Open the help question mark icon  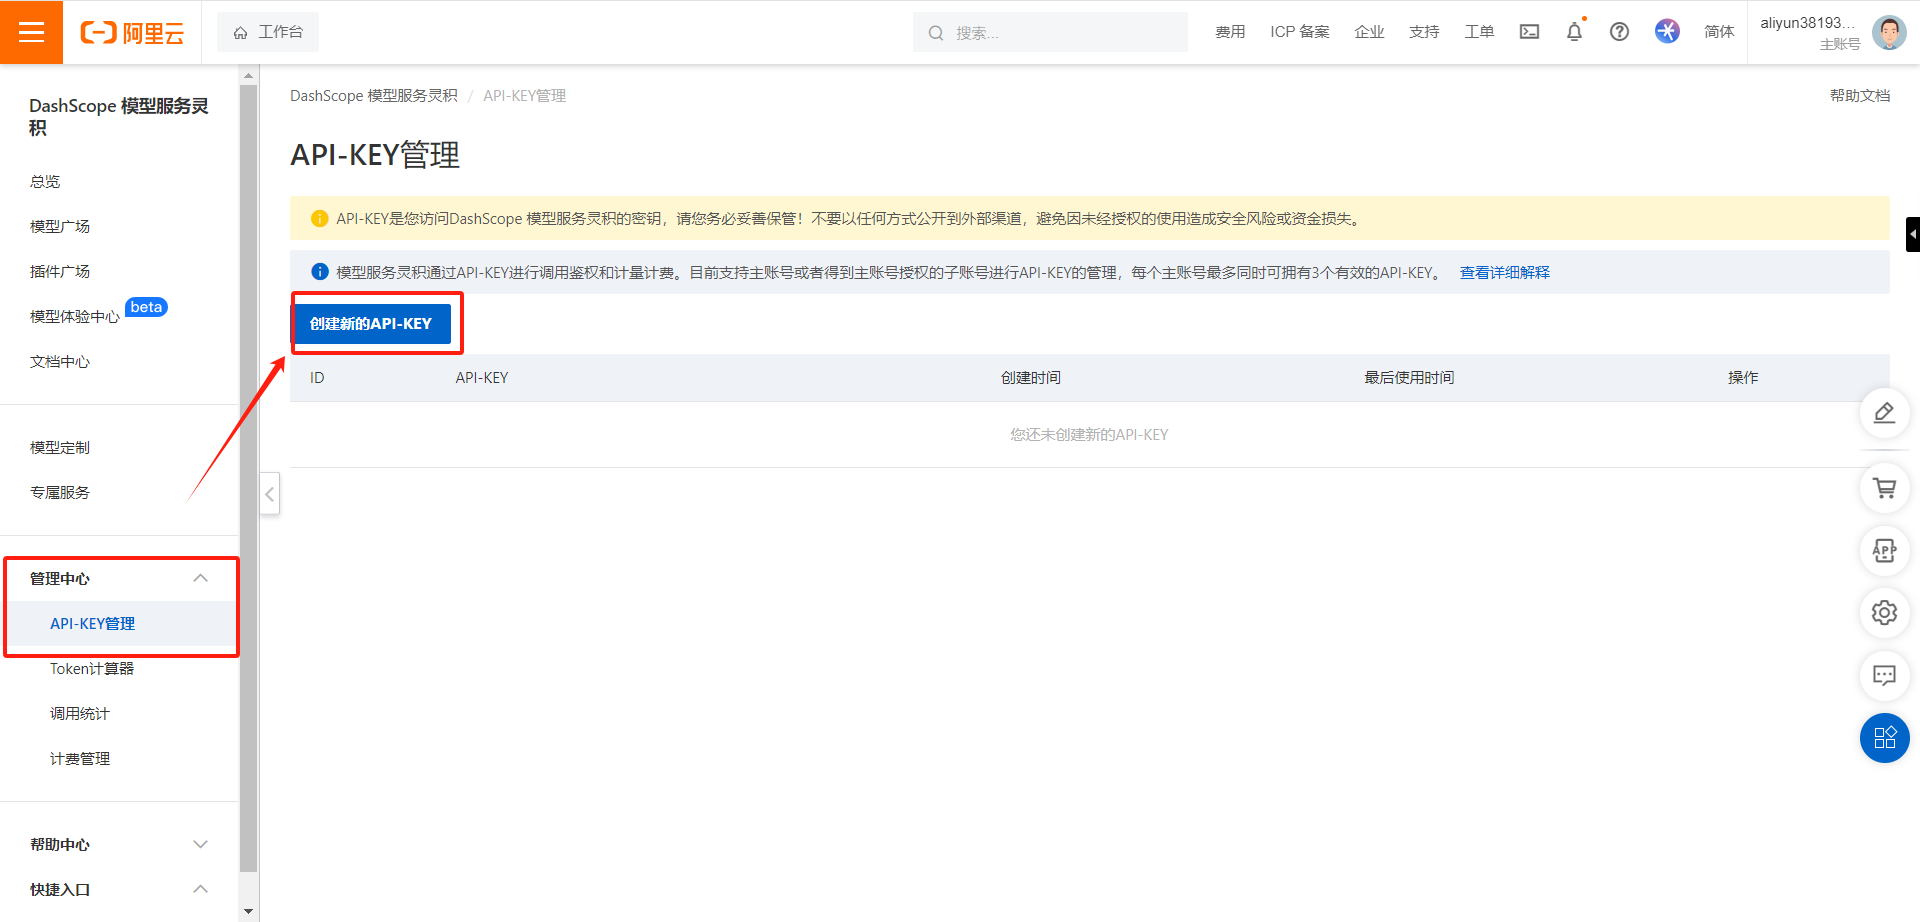[x=1619, y=32]
